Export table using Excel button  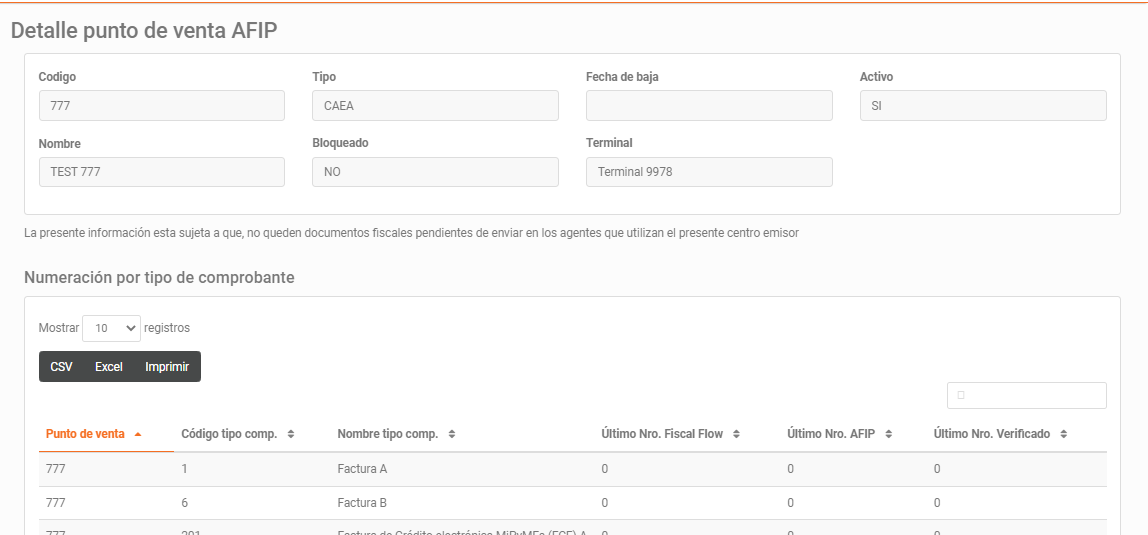(108, 367)
